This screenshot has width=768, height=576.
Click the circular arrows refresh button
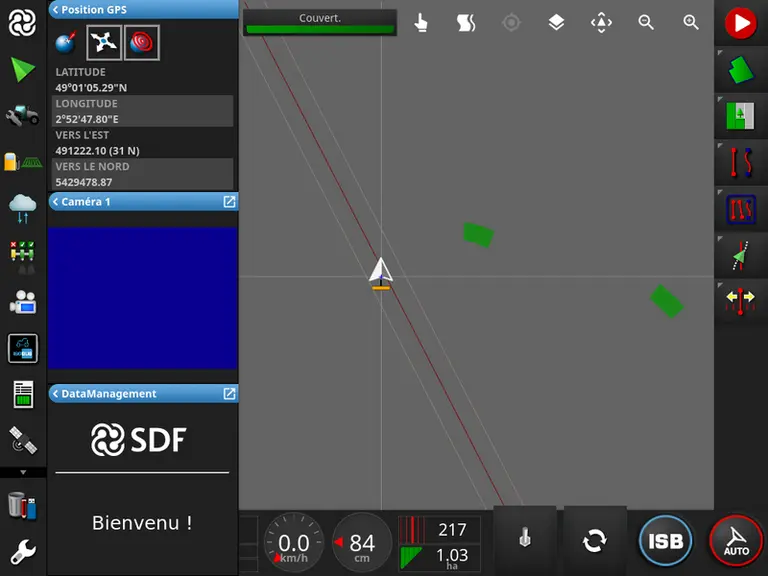pyautogui.click(x=595, y=541)
